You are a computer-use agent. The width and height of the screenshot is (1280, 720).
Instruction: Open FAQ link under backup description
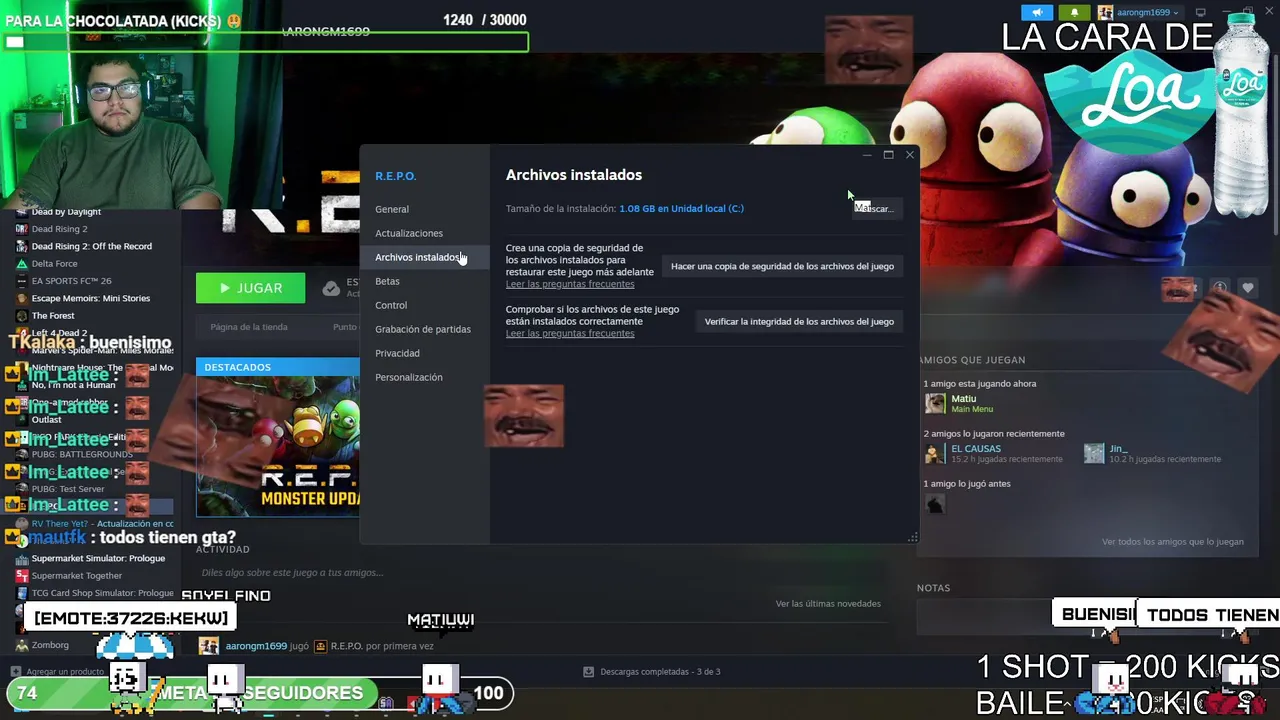tap(570, 284)
